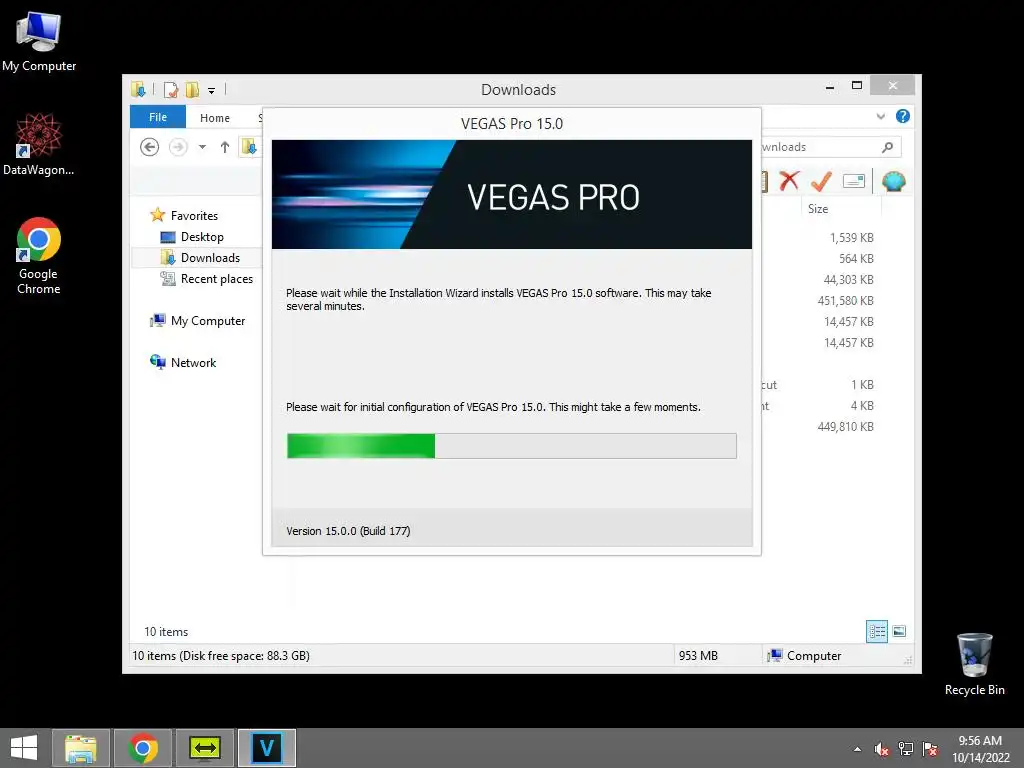Select My Computer in navigation pane
The height and width of the screenshot is (768, 1024).
click(208, 321)
